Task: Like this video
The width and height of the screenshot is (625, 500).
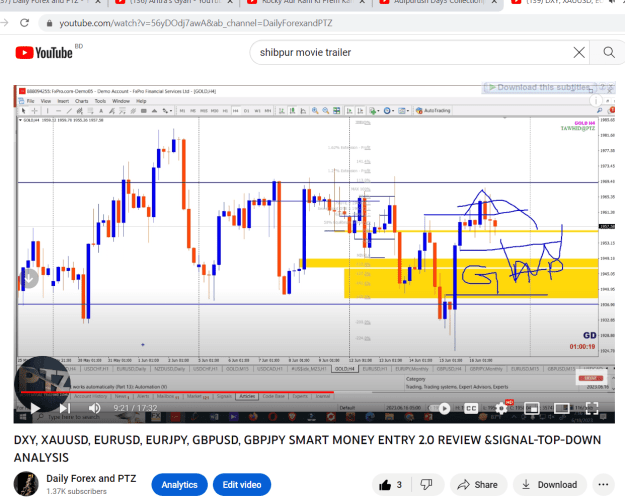Action: tap(391, 485)
